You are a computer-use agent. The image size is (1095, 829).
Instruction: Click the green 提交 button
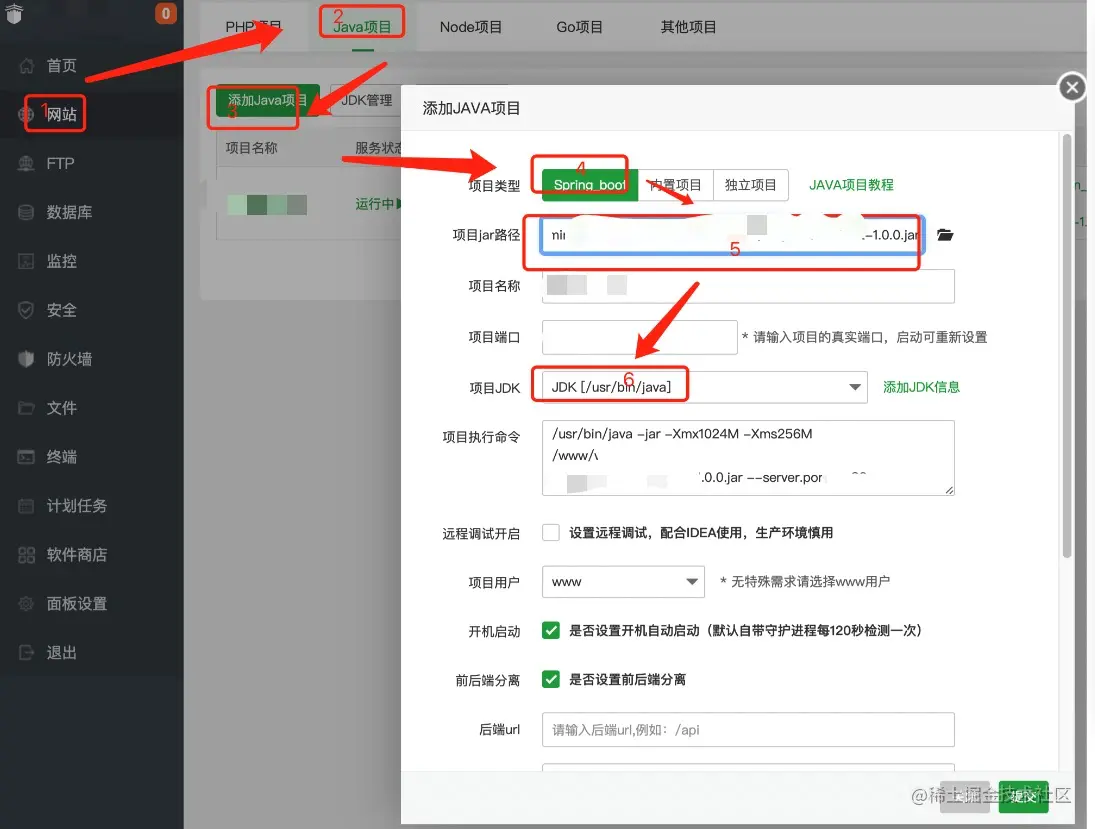pyautogui.click(x=1024, y=797)
